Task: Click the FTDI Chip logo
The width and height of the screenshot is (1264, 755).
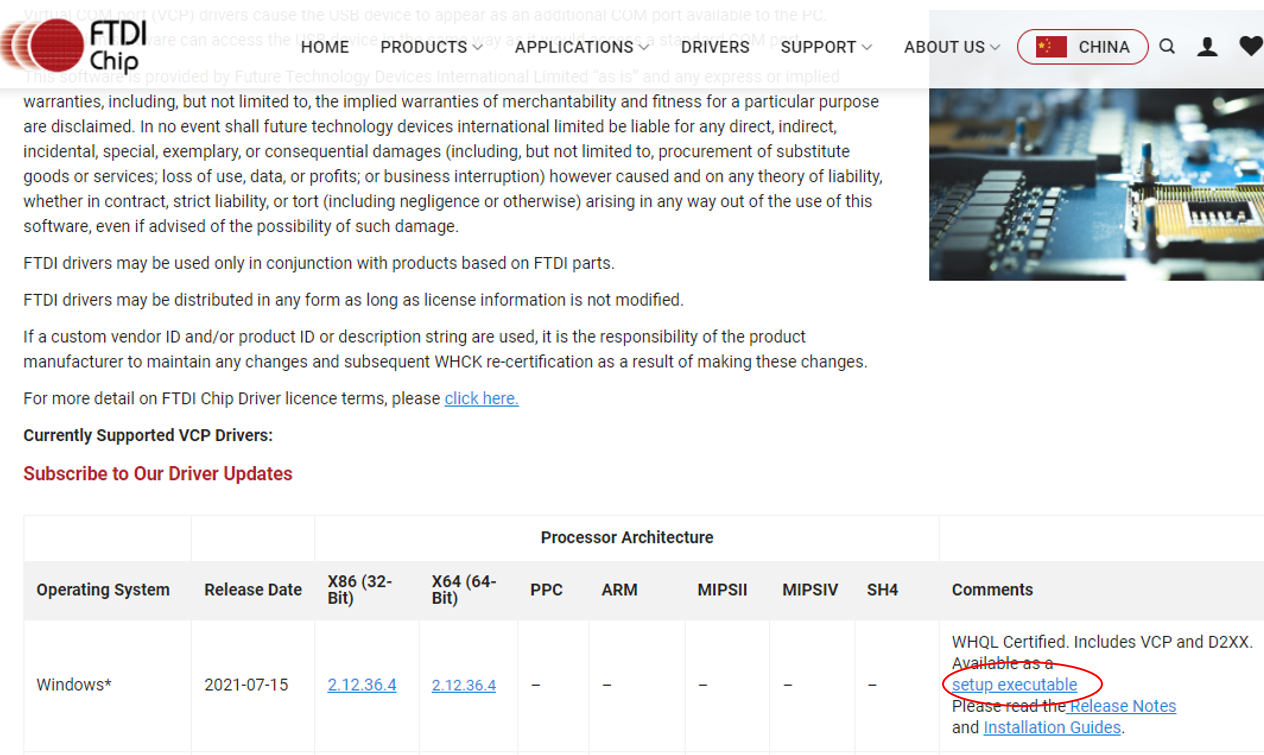Action: 75,45
